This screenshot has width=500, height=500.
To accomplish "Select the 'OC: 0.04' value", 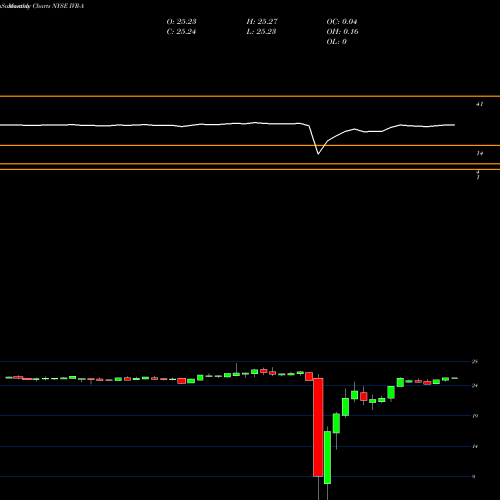I will [x=342, y=22].
